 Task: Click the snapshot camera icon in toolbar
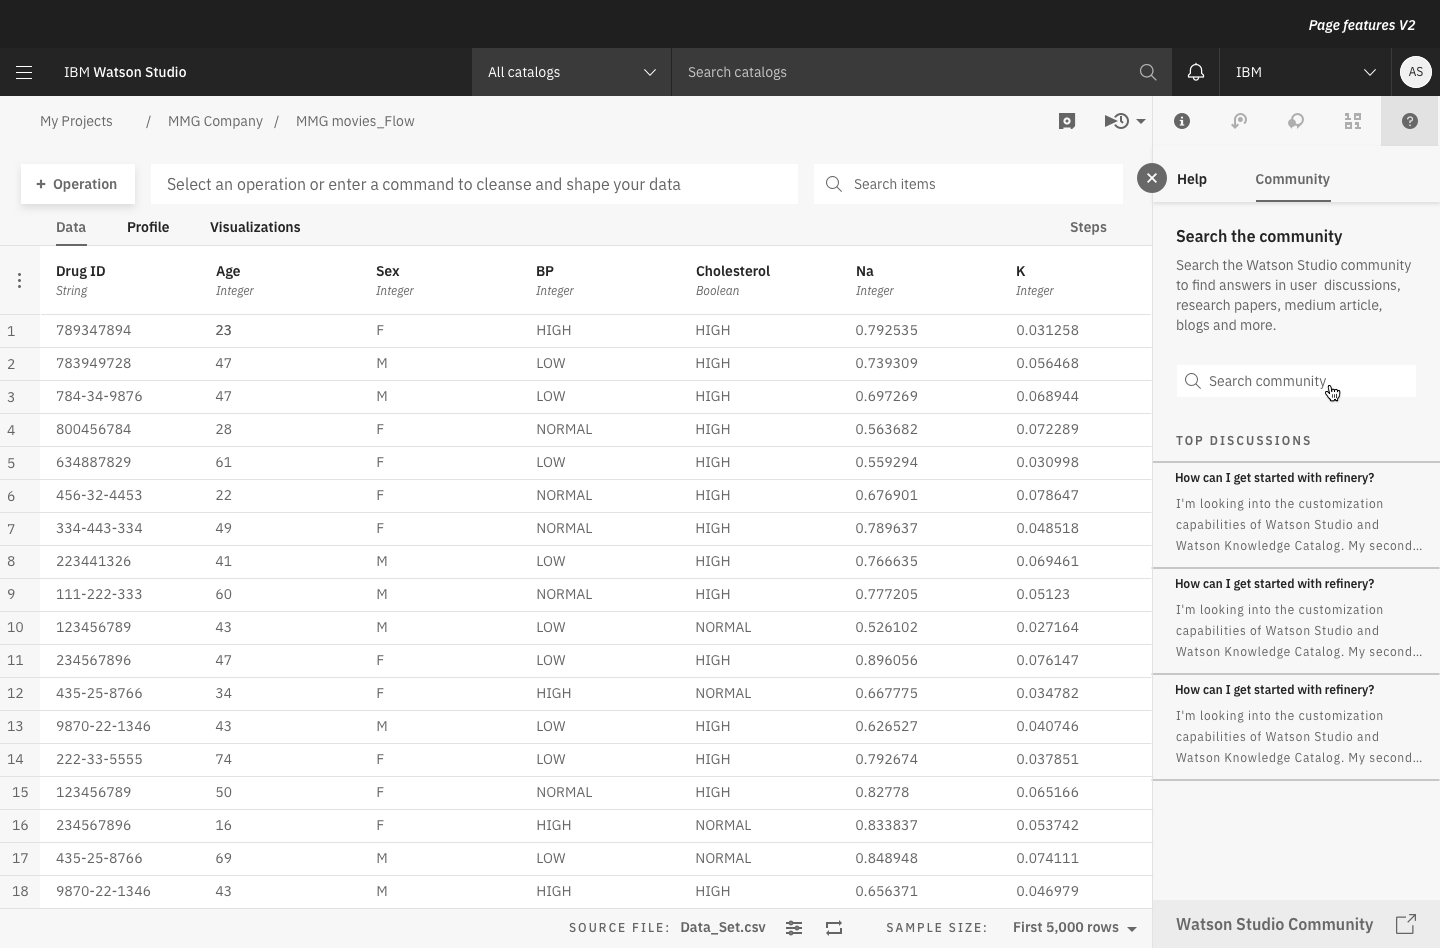[x=1067, y=121]
